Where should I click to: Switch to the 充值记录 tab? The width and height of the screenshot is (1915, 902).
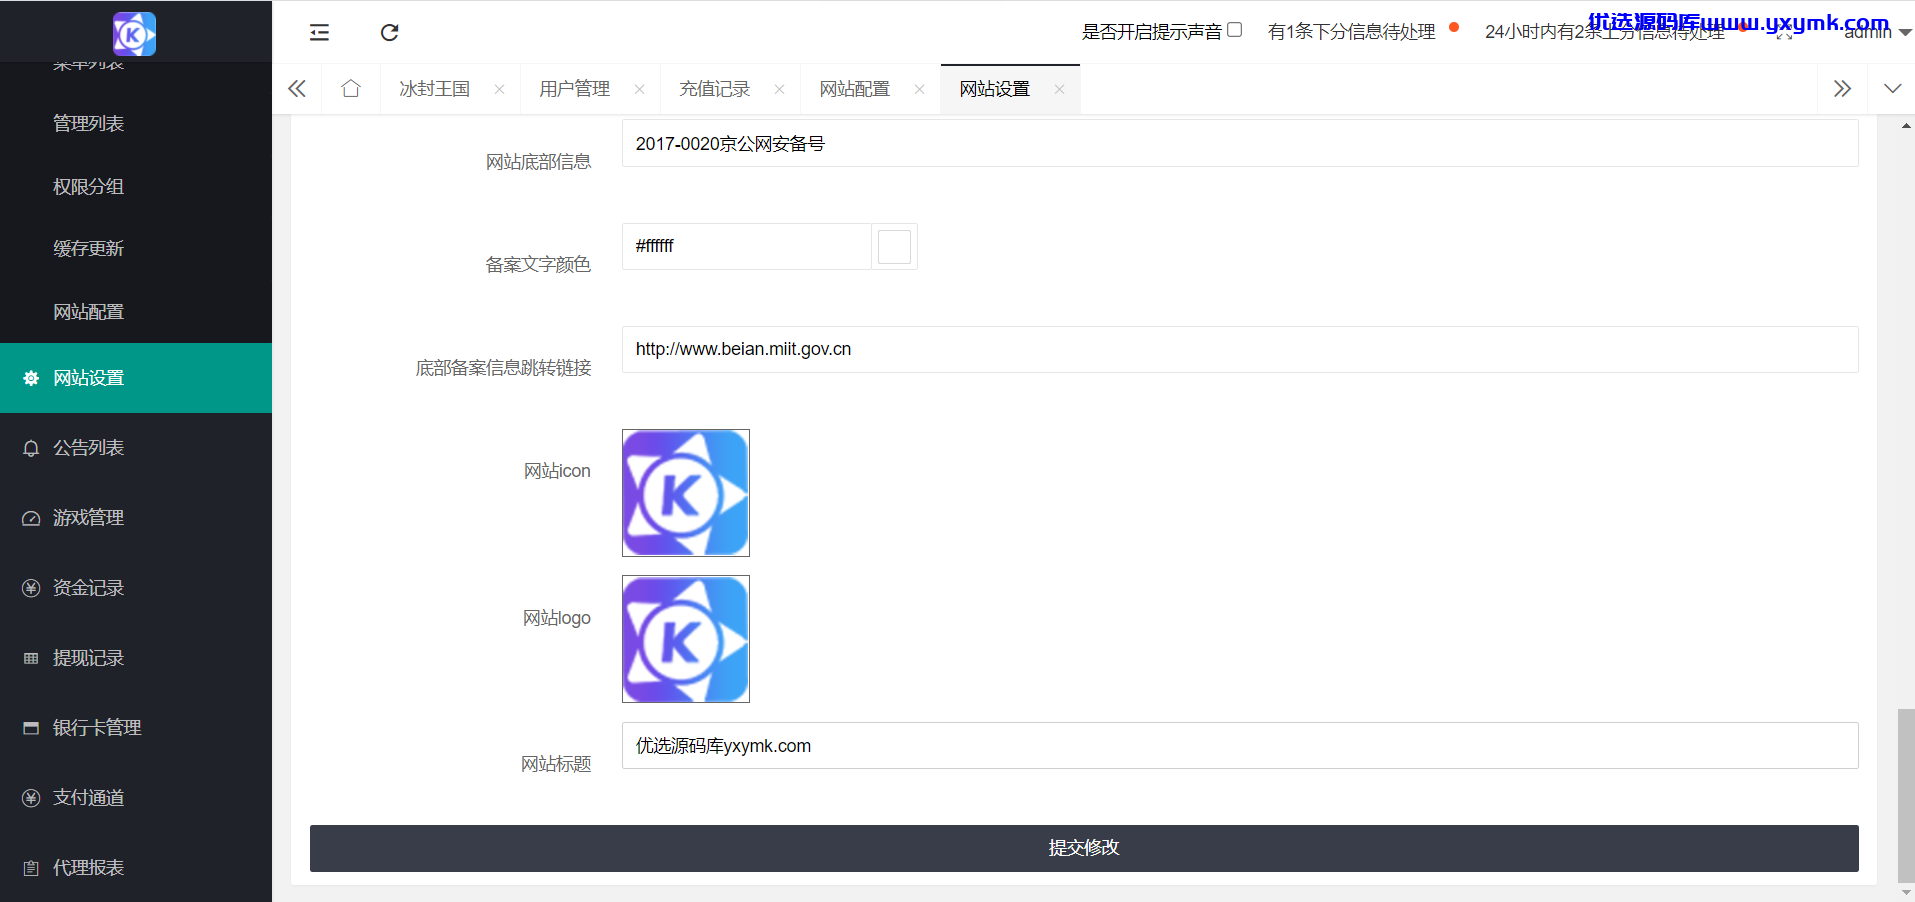[x=715, y=89]
